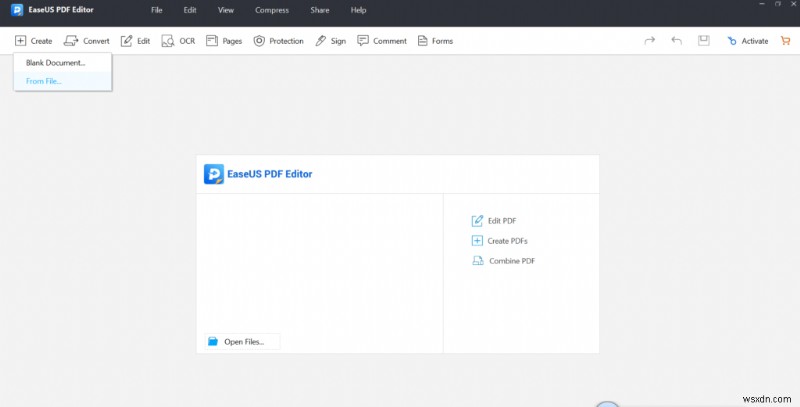Open the Compress menu
The image size is (800, 407).
tap(272, 10)
